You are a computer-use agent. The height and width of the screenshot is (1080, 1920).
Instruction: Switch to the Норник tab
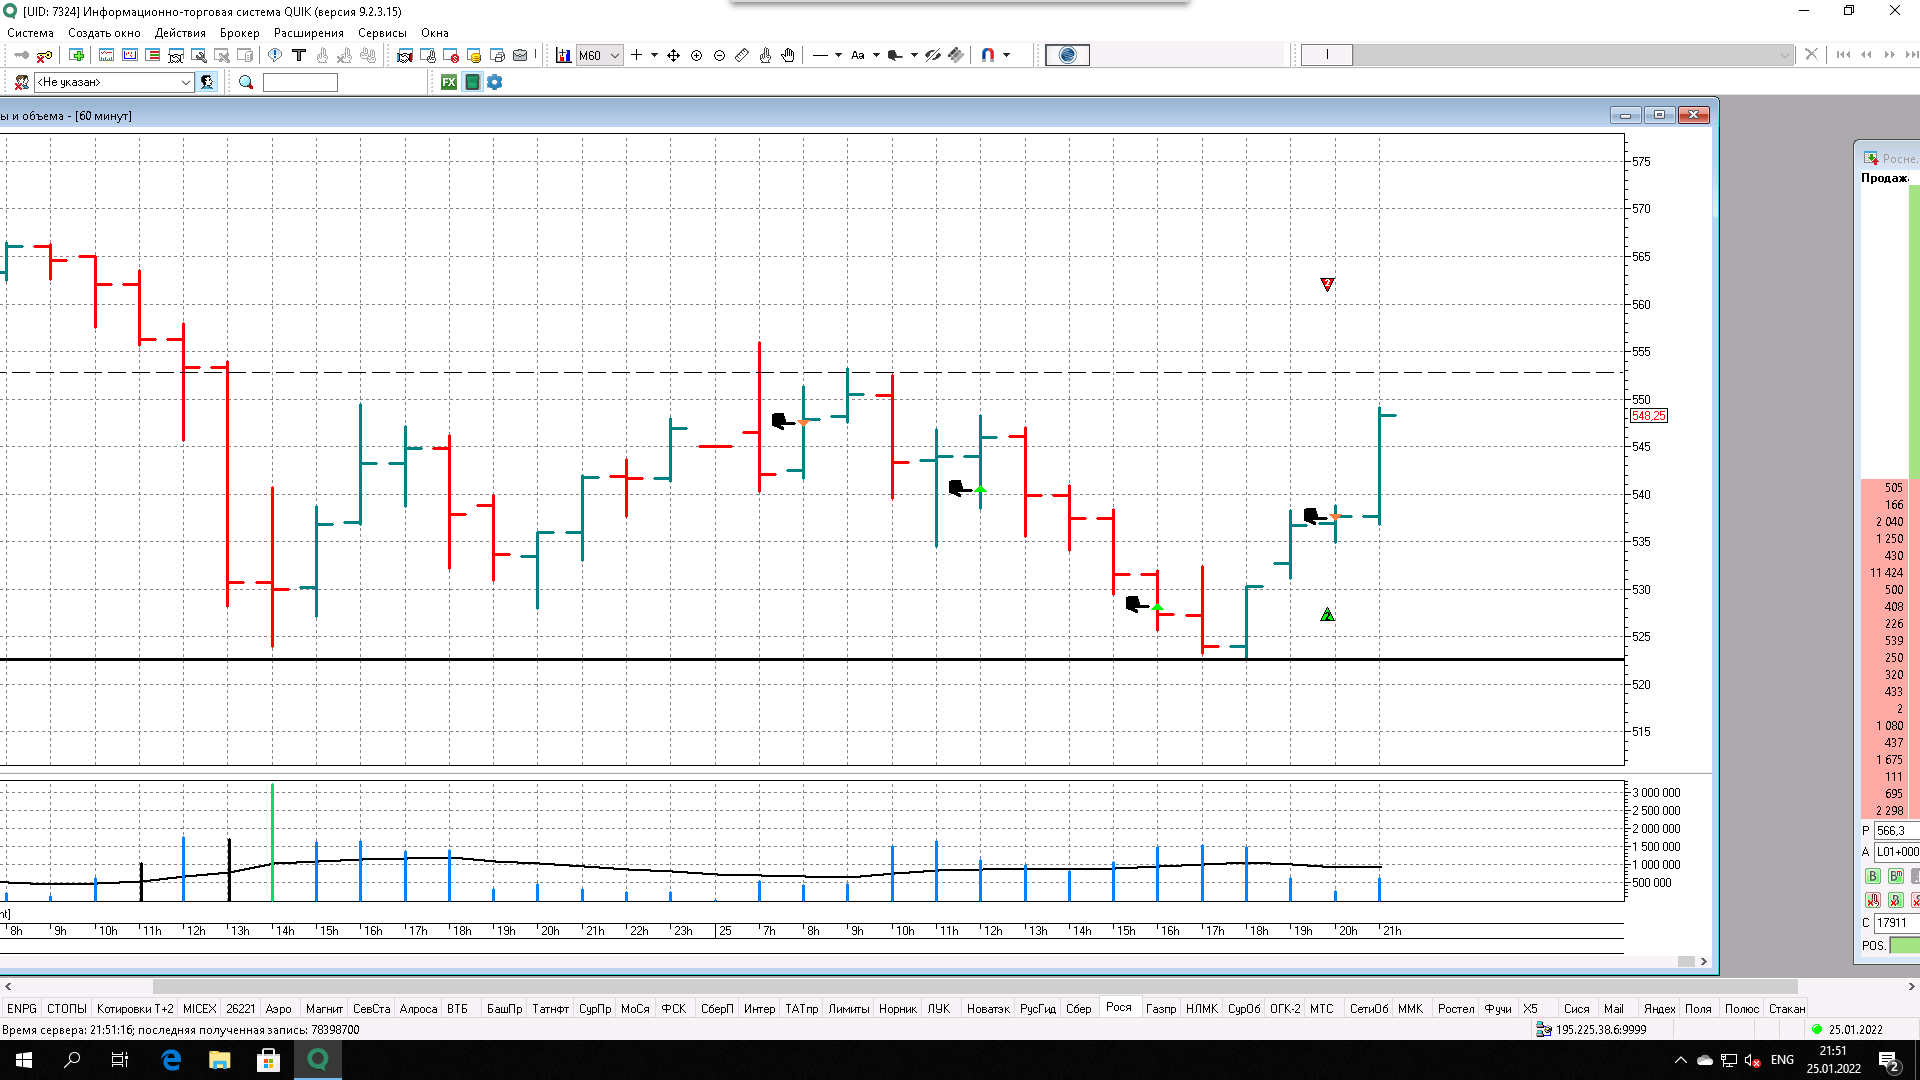pyautogui.click(x=898, y=1009)
